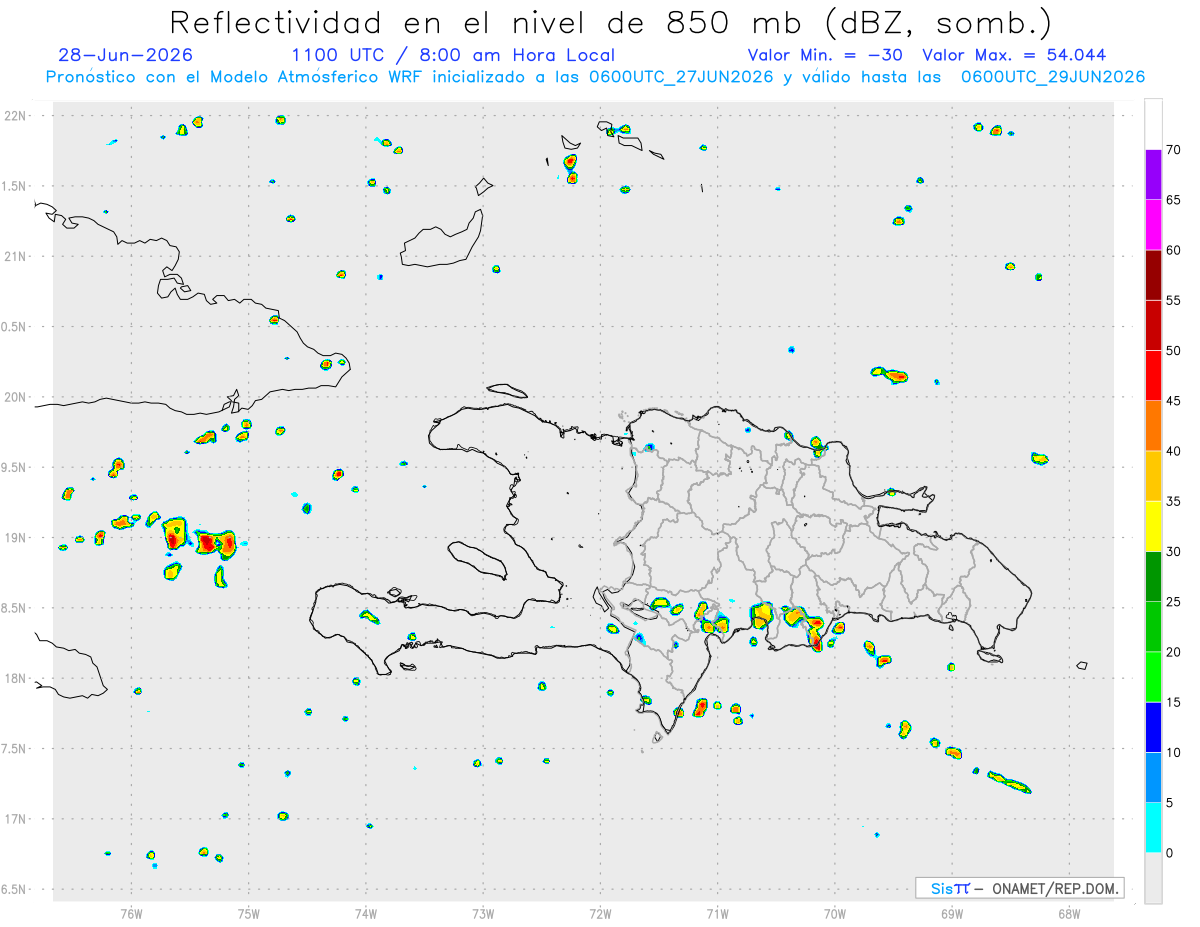1200x927 pixels.
Task: Click the '72W' longitude axis label
Action: [601, 914]
